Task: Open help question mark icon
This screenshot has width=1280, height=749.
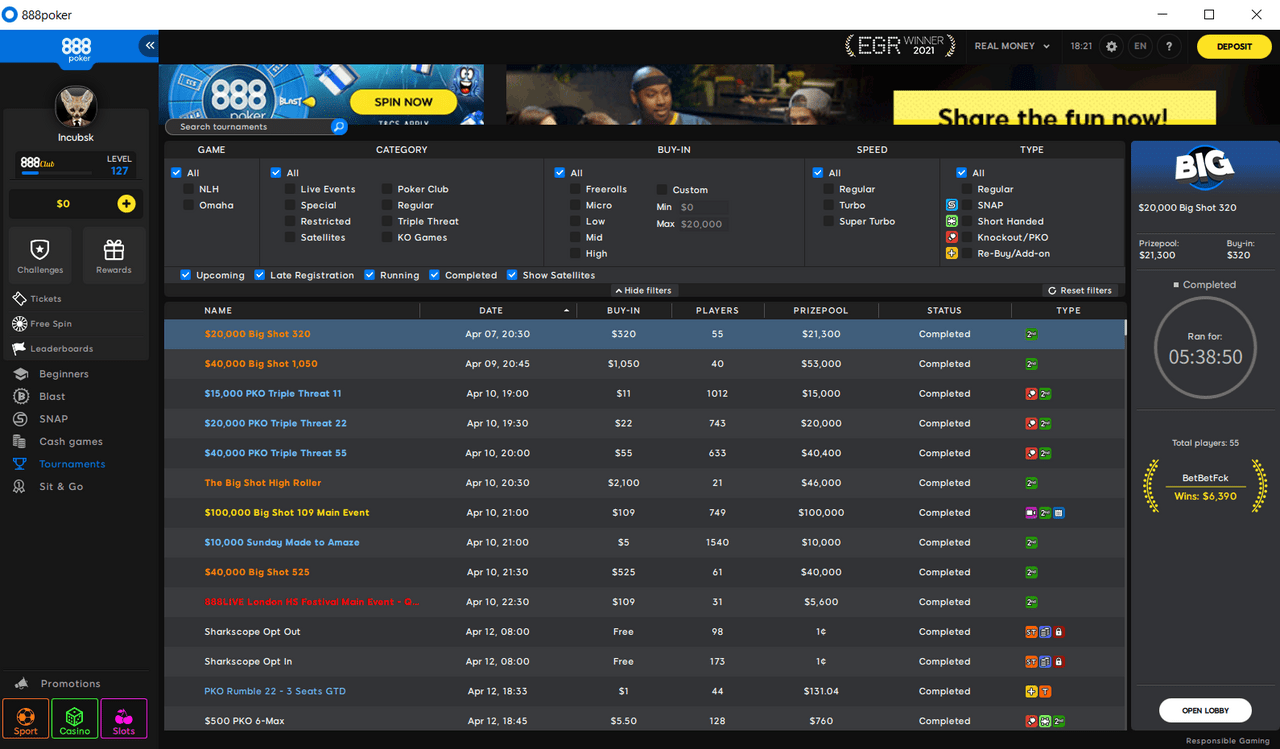Action: pyautogui.click(x=1169, y=46)
